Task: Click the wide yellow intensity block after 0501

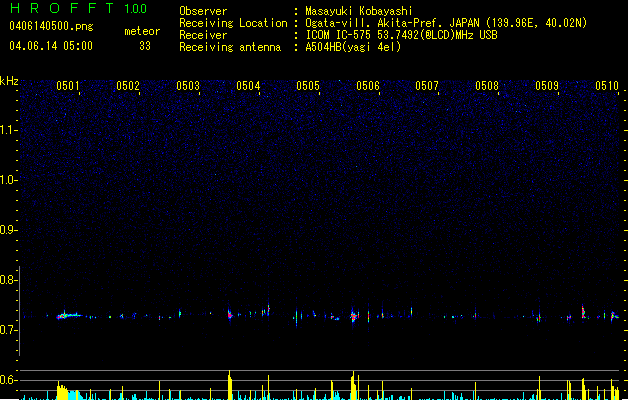Action: (x=63, y=391)
